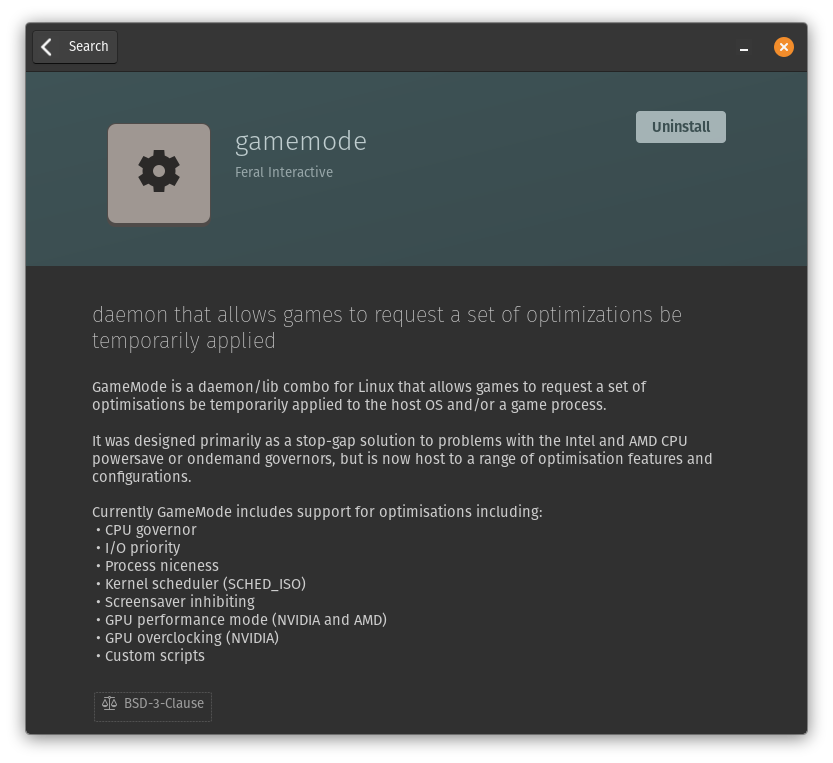Image resolution: width=833 pixels, height=763 pixels.
Task: Uninstall the gamemode package
Action: pyautogui.click(x=681, y=127)
